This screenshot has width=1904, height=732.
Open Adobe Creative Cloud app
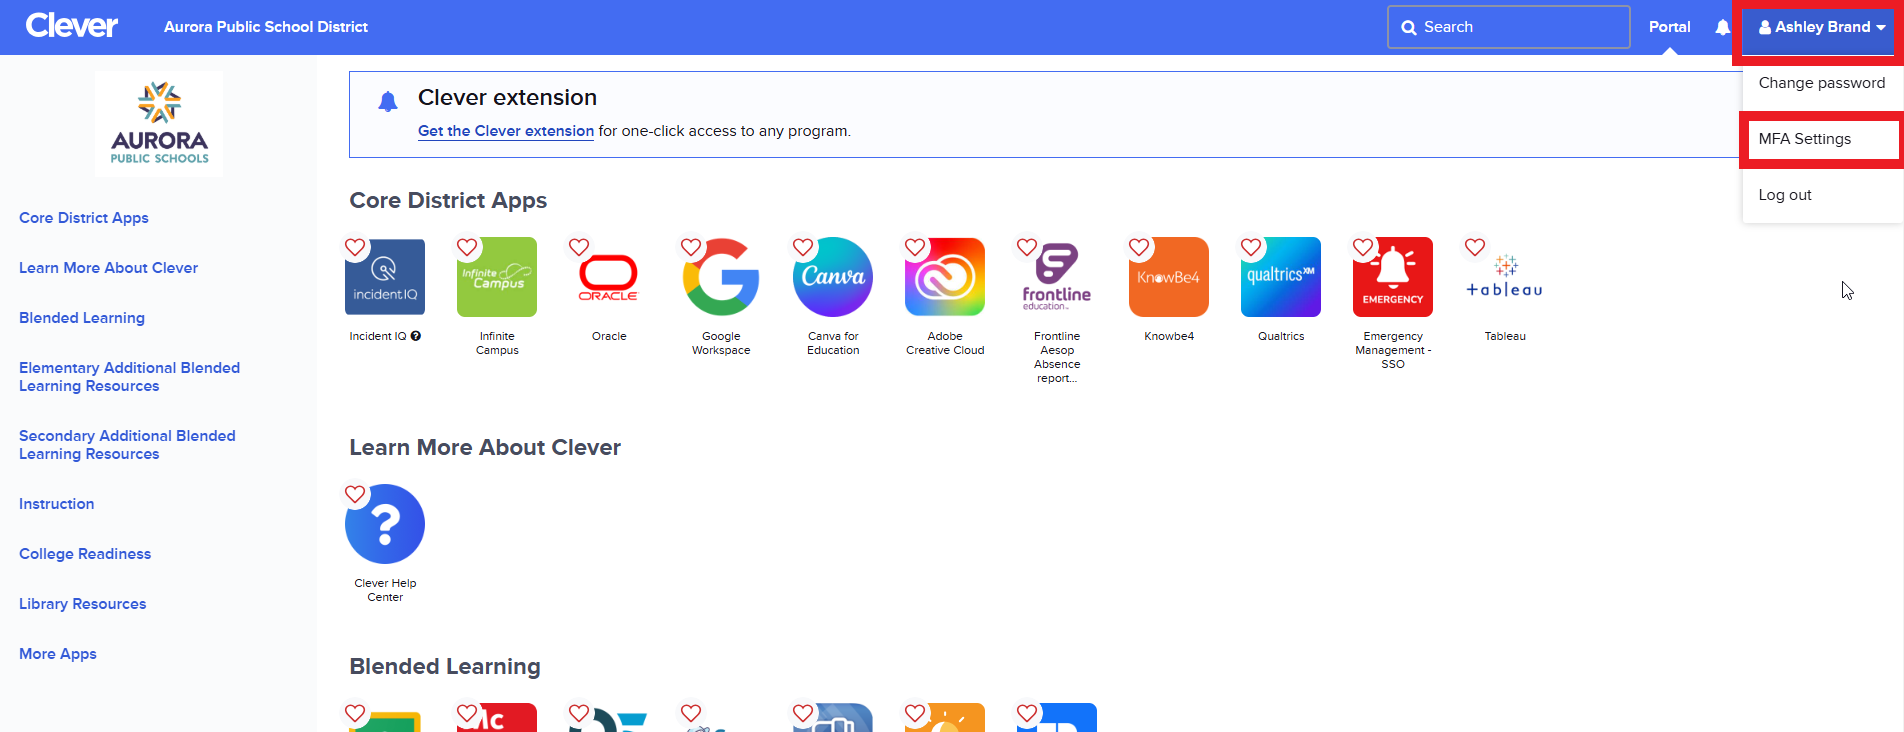945,277
